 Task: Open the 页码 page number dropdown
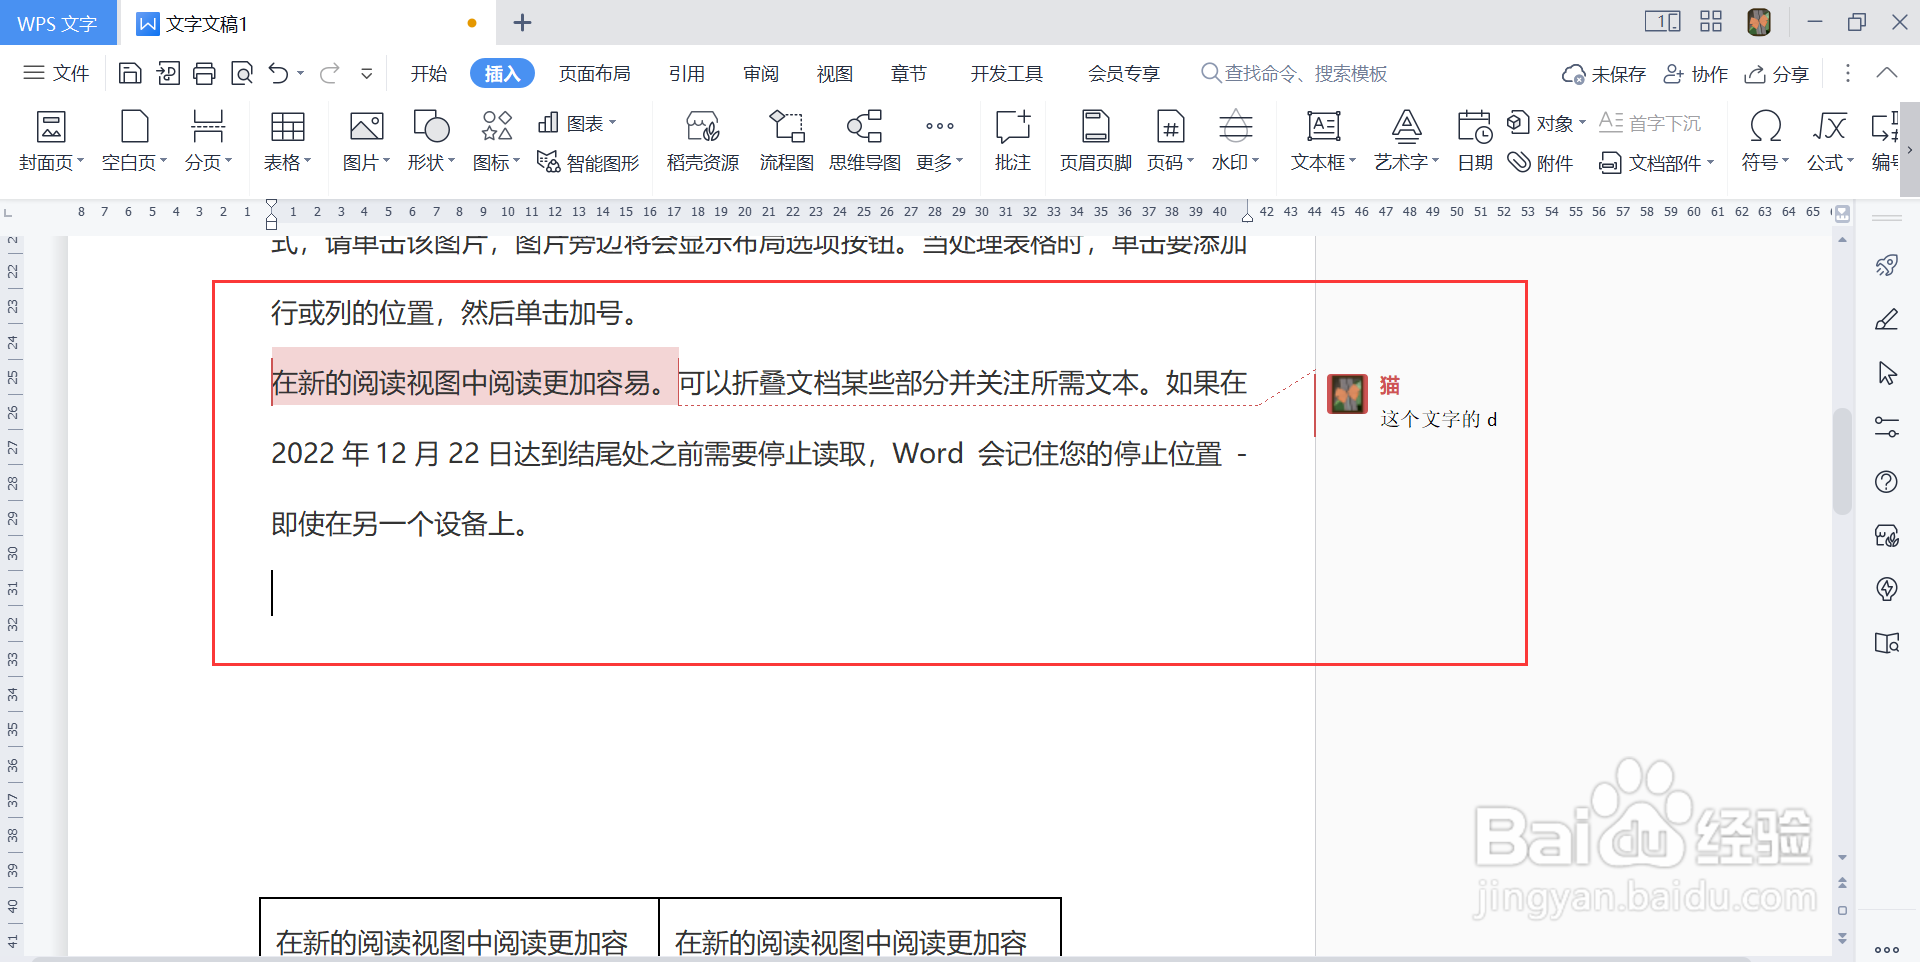pyautogui.click(x=1170, y=140)
